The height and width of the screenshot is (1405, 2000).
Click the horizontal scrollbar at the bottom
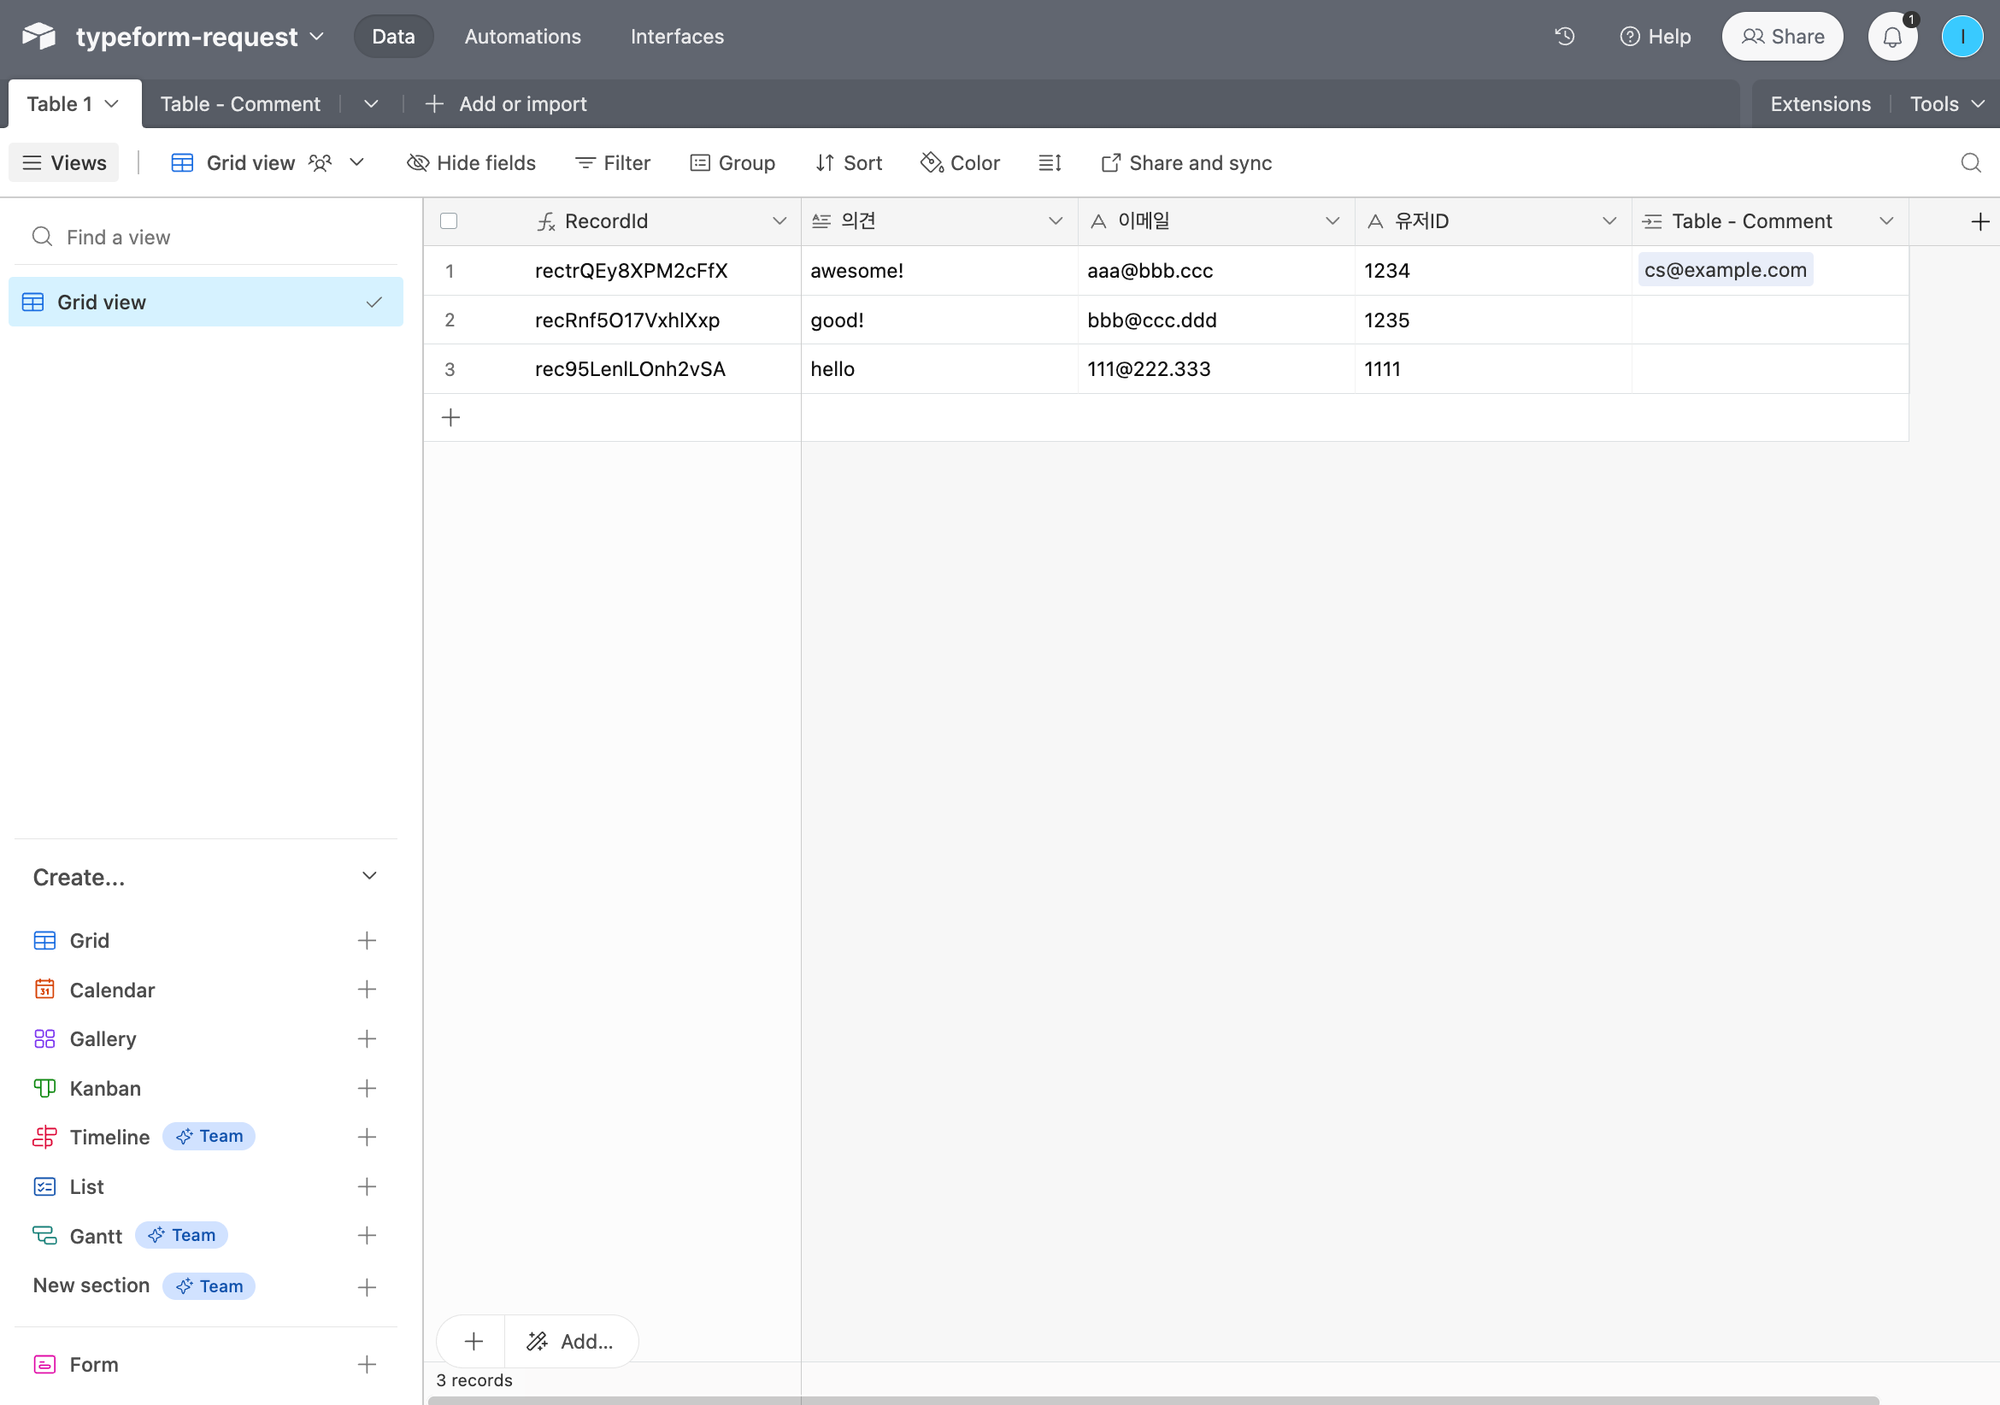1153,1400
